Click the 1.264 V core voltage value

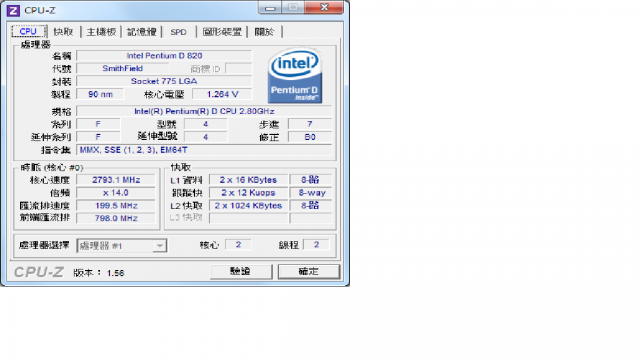tap(222, 94)
